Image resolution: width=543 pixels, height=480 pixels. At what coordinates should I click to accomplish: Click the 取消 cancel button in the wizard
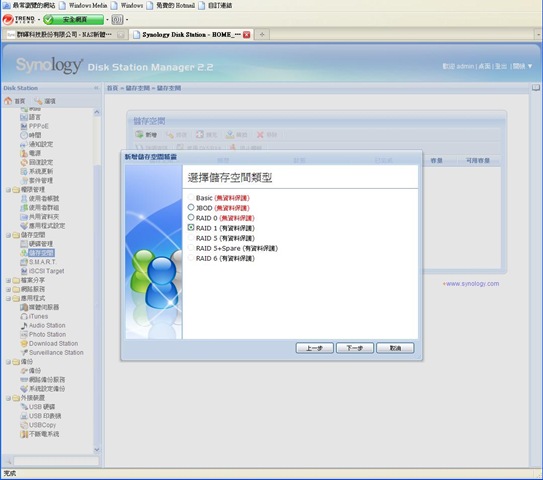395,348
